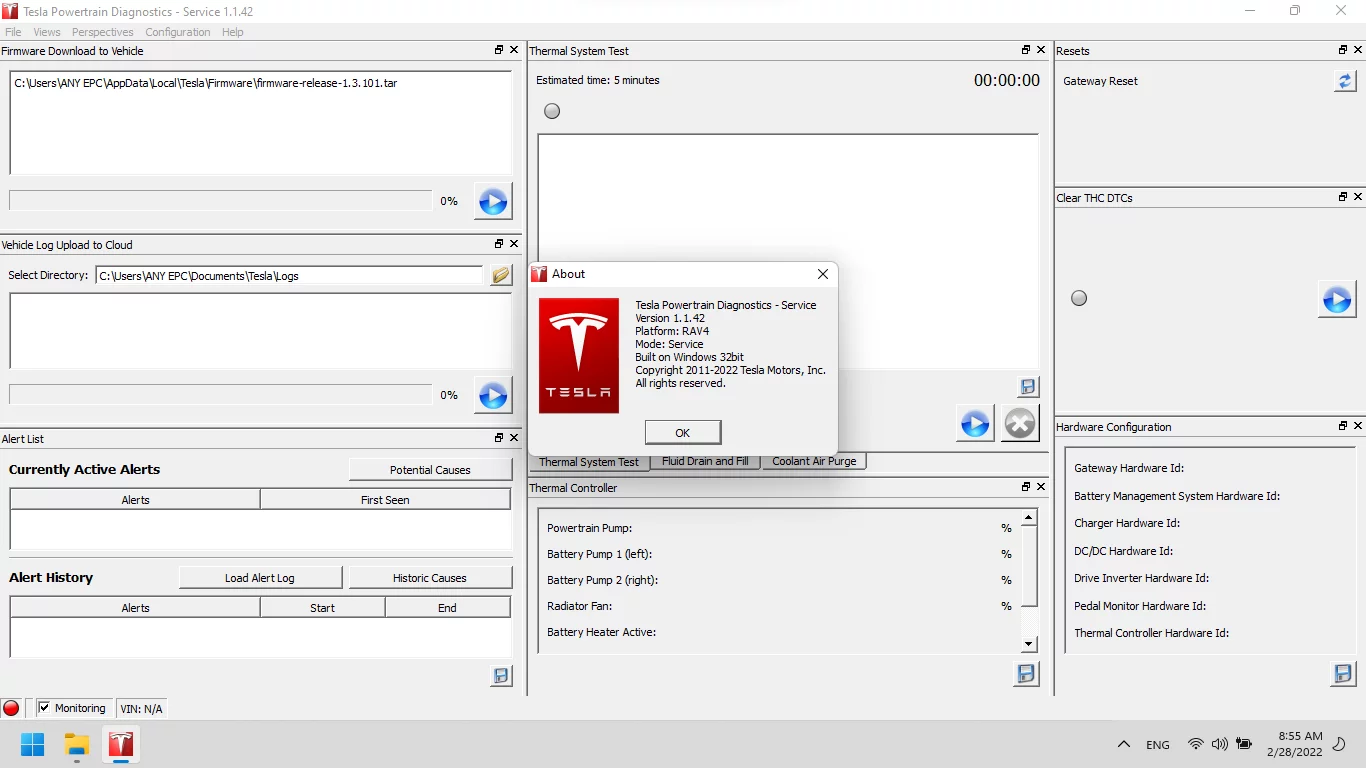Start the vehicle log upload to cloud
1368x770 pixels.
click(492, 395)
